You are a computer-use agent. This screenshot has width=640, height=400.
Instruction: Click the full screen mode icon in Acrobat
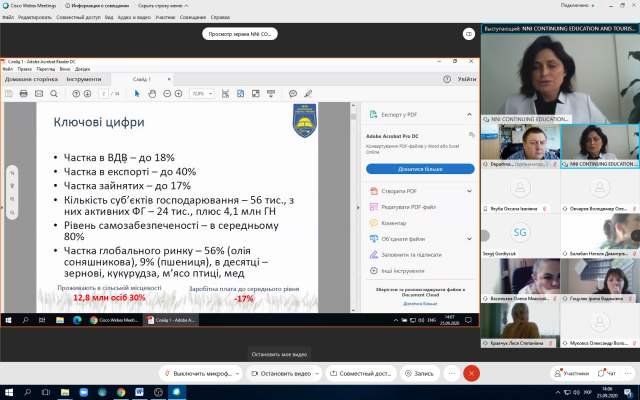[256, 94]
